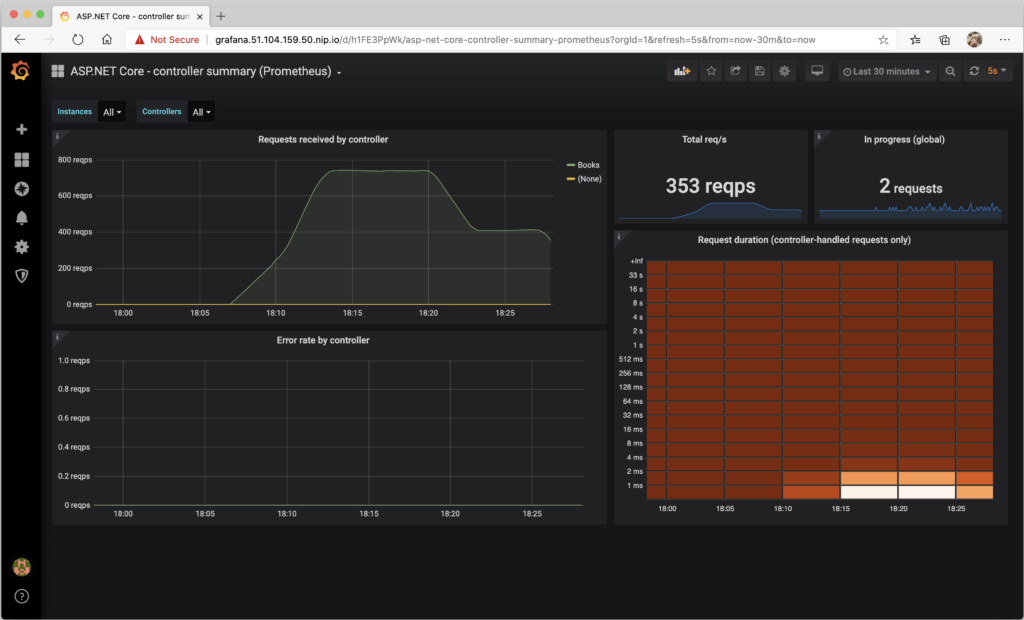1024x620 pixels.
Task: Click info icon on Error rate panel
Action: click(57, 336)
